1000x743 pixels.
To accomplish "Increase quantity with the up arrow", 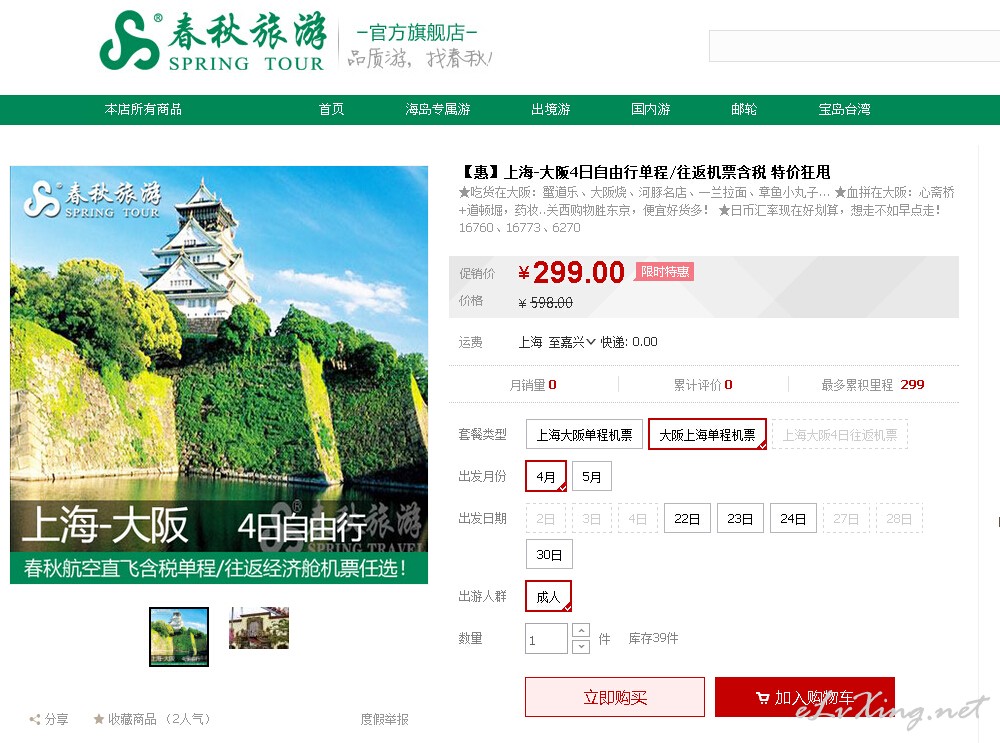I will click(x=580, y=631).
